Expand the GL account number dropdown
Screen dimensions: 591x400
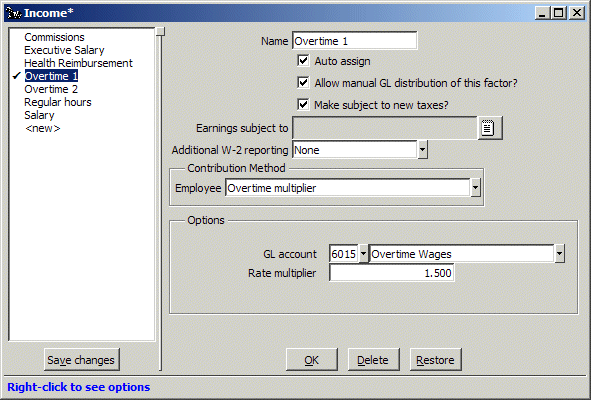pos(363,254)
